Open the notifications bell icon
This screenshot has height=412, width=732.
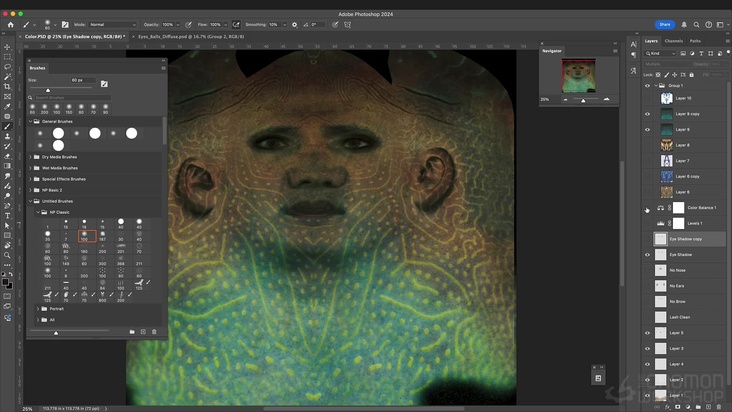684,25
